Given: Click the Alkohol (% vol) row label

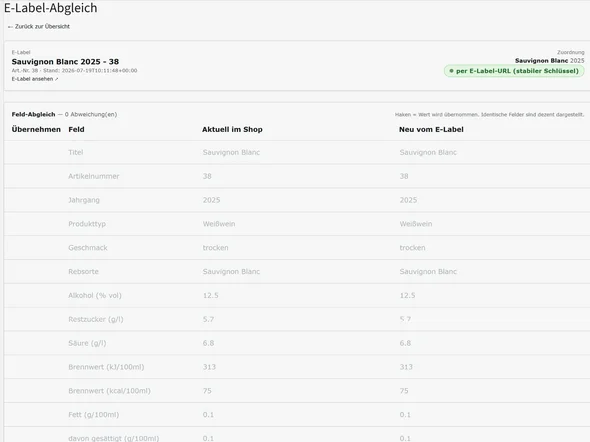Looking at the screenshot, I should pyautogui.click(x=95, y=295).
